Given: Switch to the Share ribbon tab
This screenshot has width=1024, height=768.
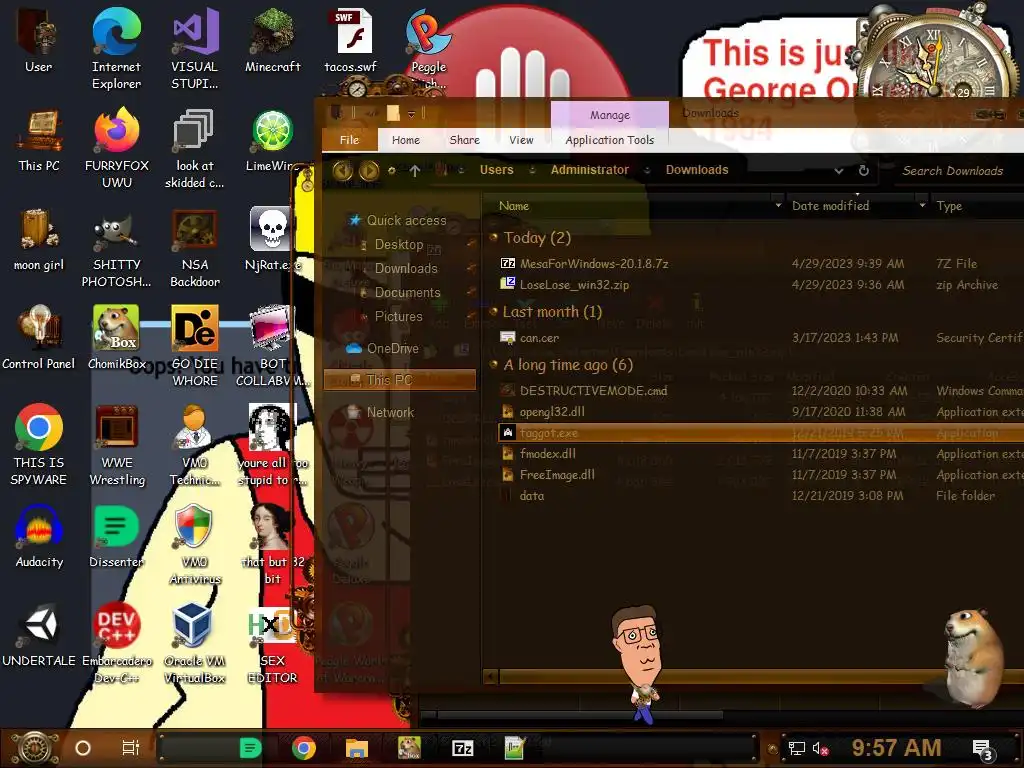Looking at the screenshot, I should point(464,140).
